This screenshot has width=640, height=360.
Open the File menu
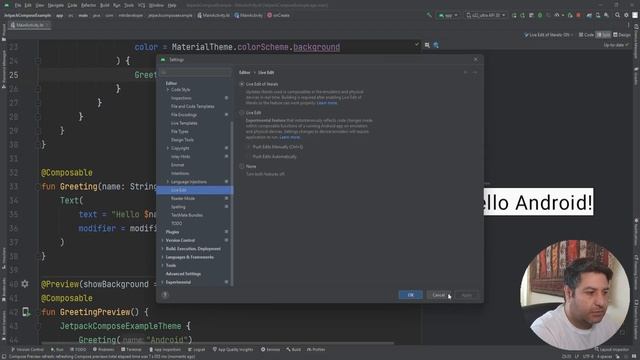(x=18, y=5)
